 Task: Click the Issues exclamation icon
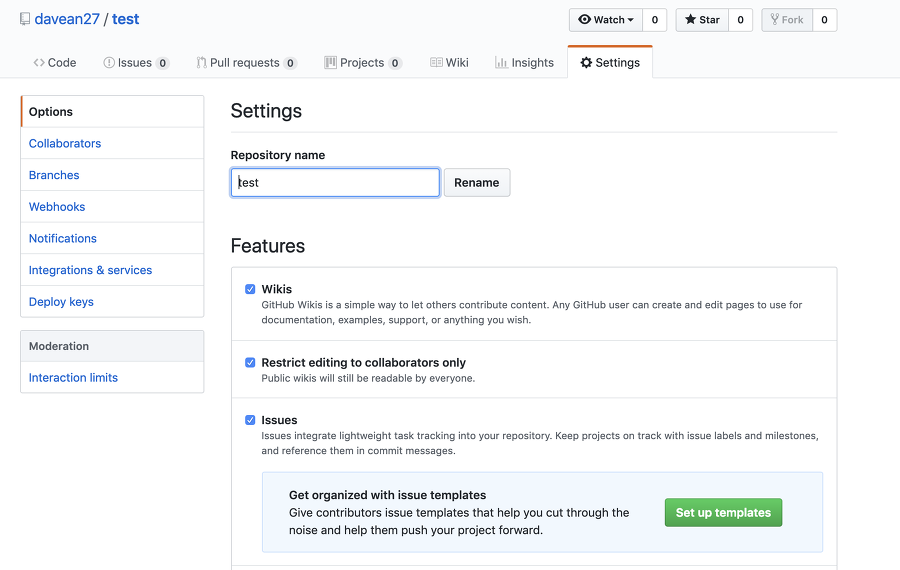point(108,63)
